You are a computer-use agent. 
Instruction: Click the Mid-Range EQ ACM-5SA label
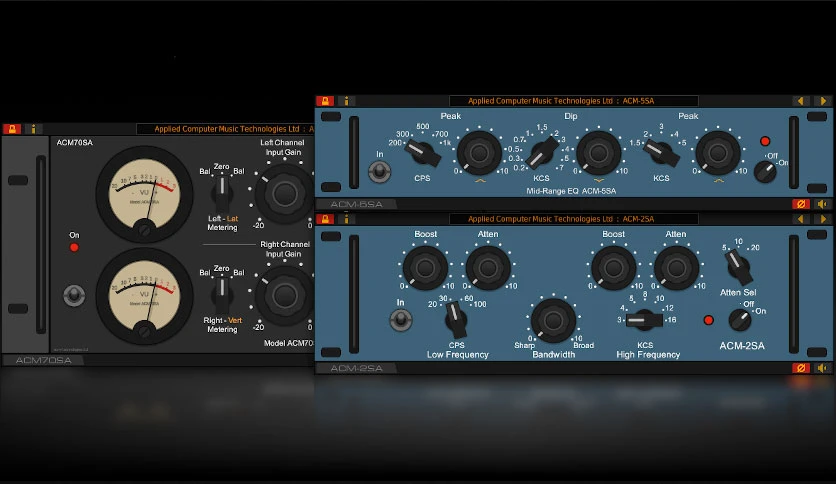pyautogui.click(x=571, y=191)
